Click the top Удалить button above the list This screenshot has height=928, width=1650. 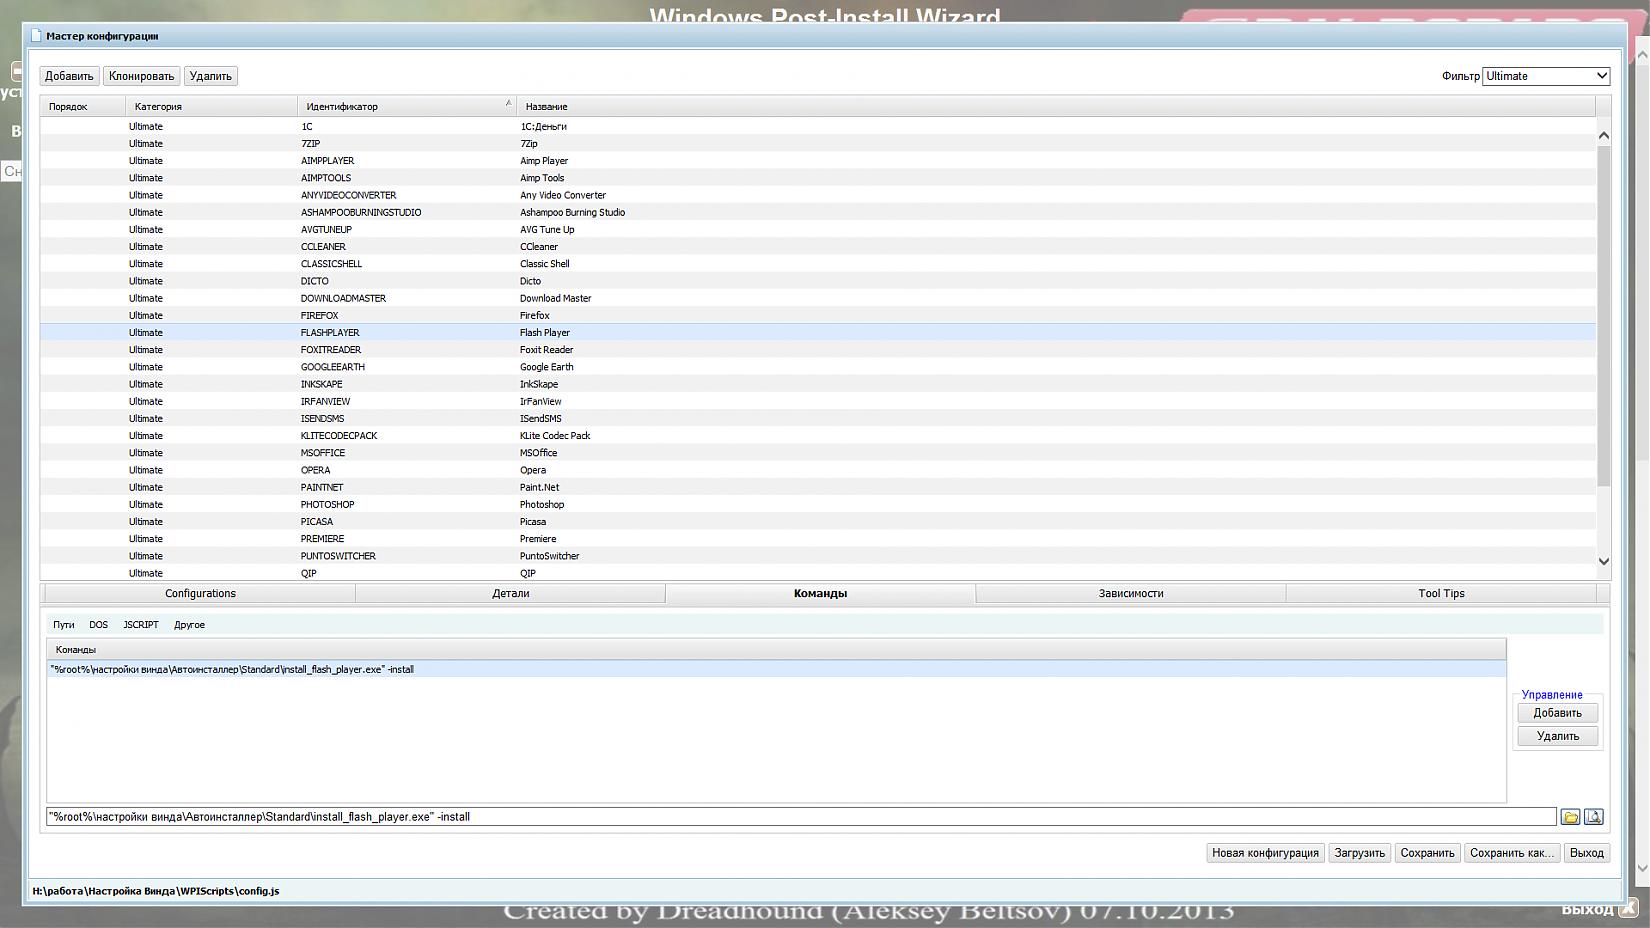click(210, 76)
